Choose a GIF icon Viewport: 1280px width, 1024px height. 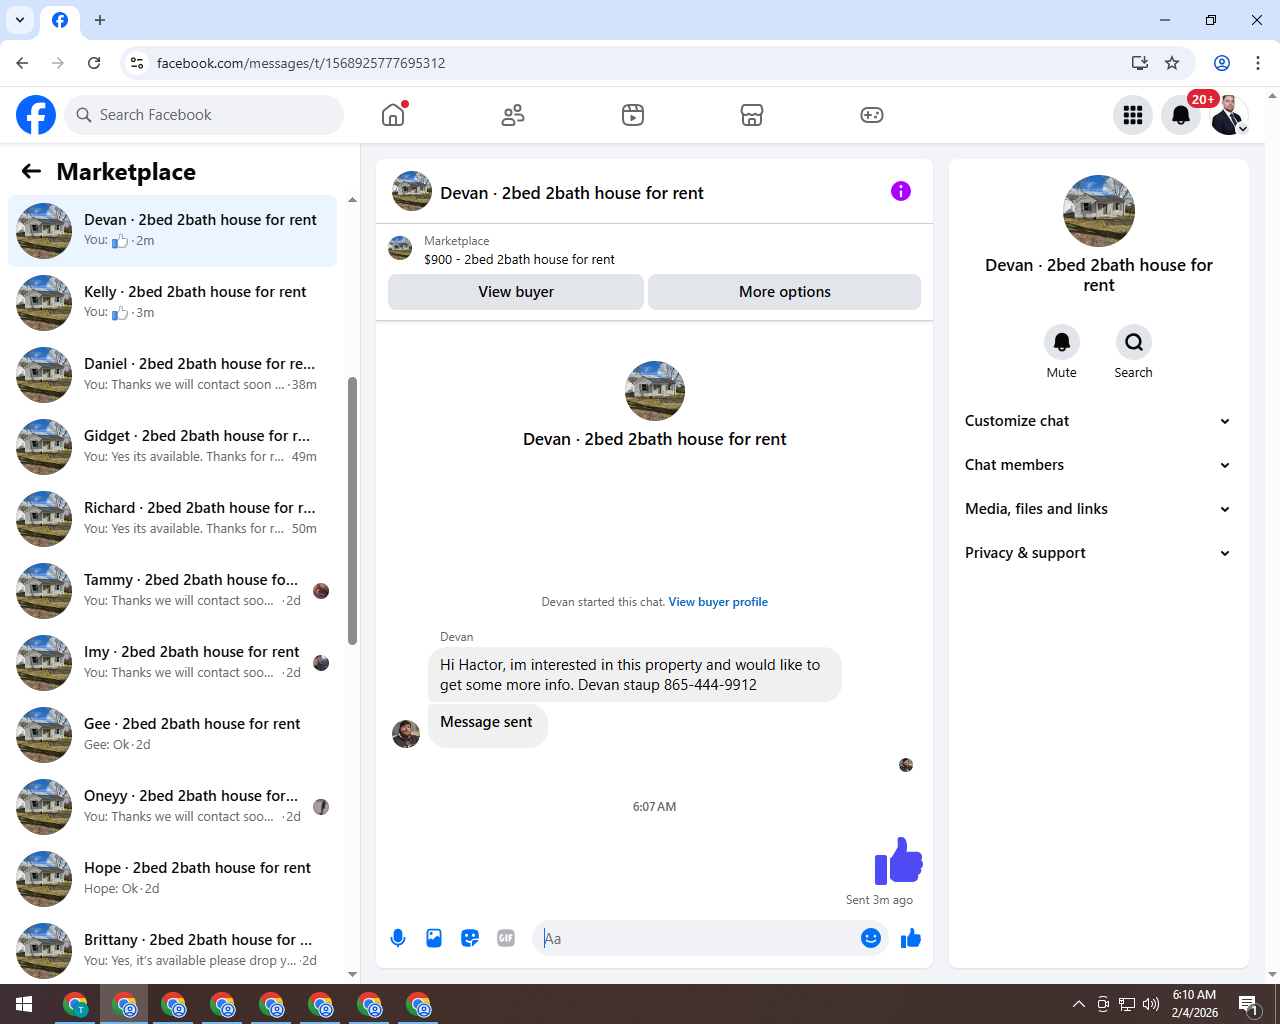tap(506, 938)
